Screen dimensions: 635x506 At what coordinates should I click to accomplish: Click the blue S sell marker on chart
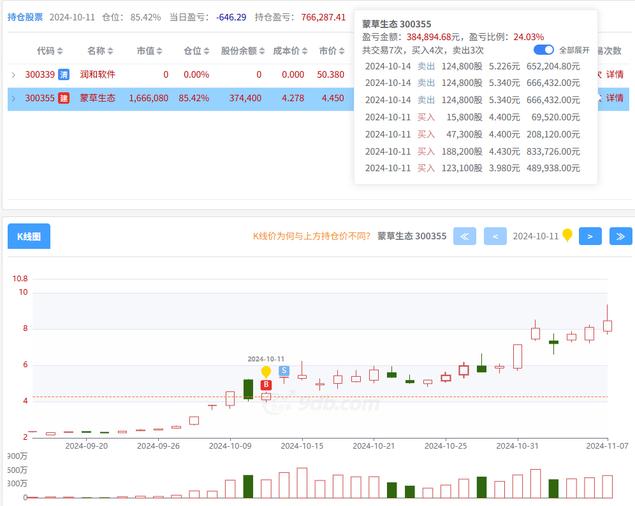click(284, 370)
